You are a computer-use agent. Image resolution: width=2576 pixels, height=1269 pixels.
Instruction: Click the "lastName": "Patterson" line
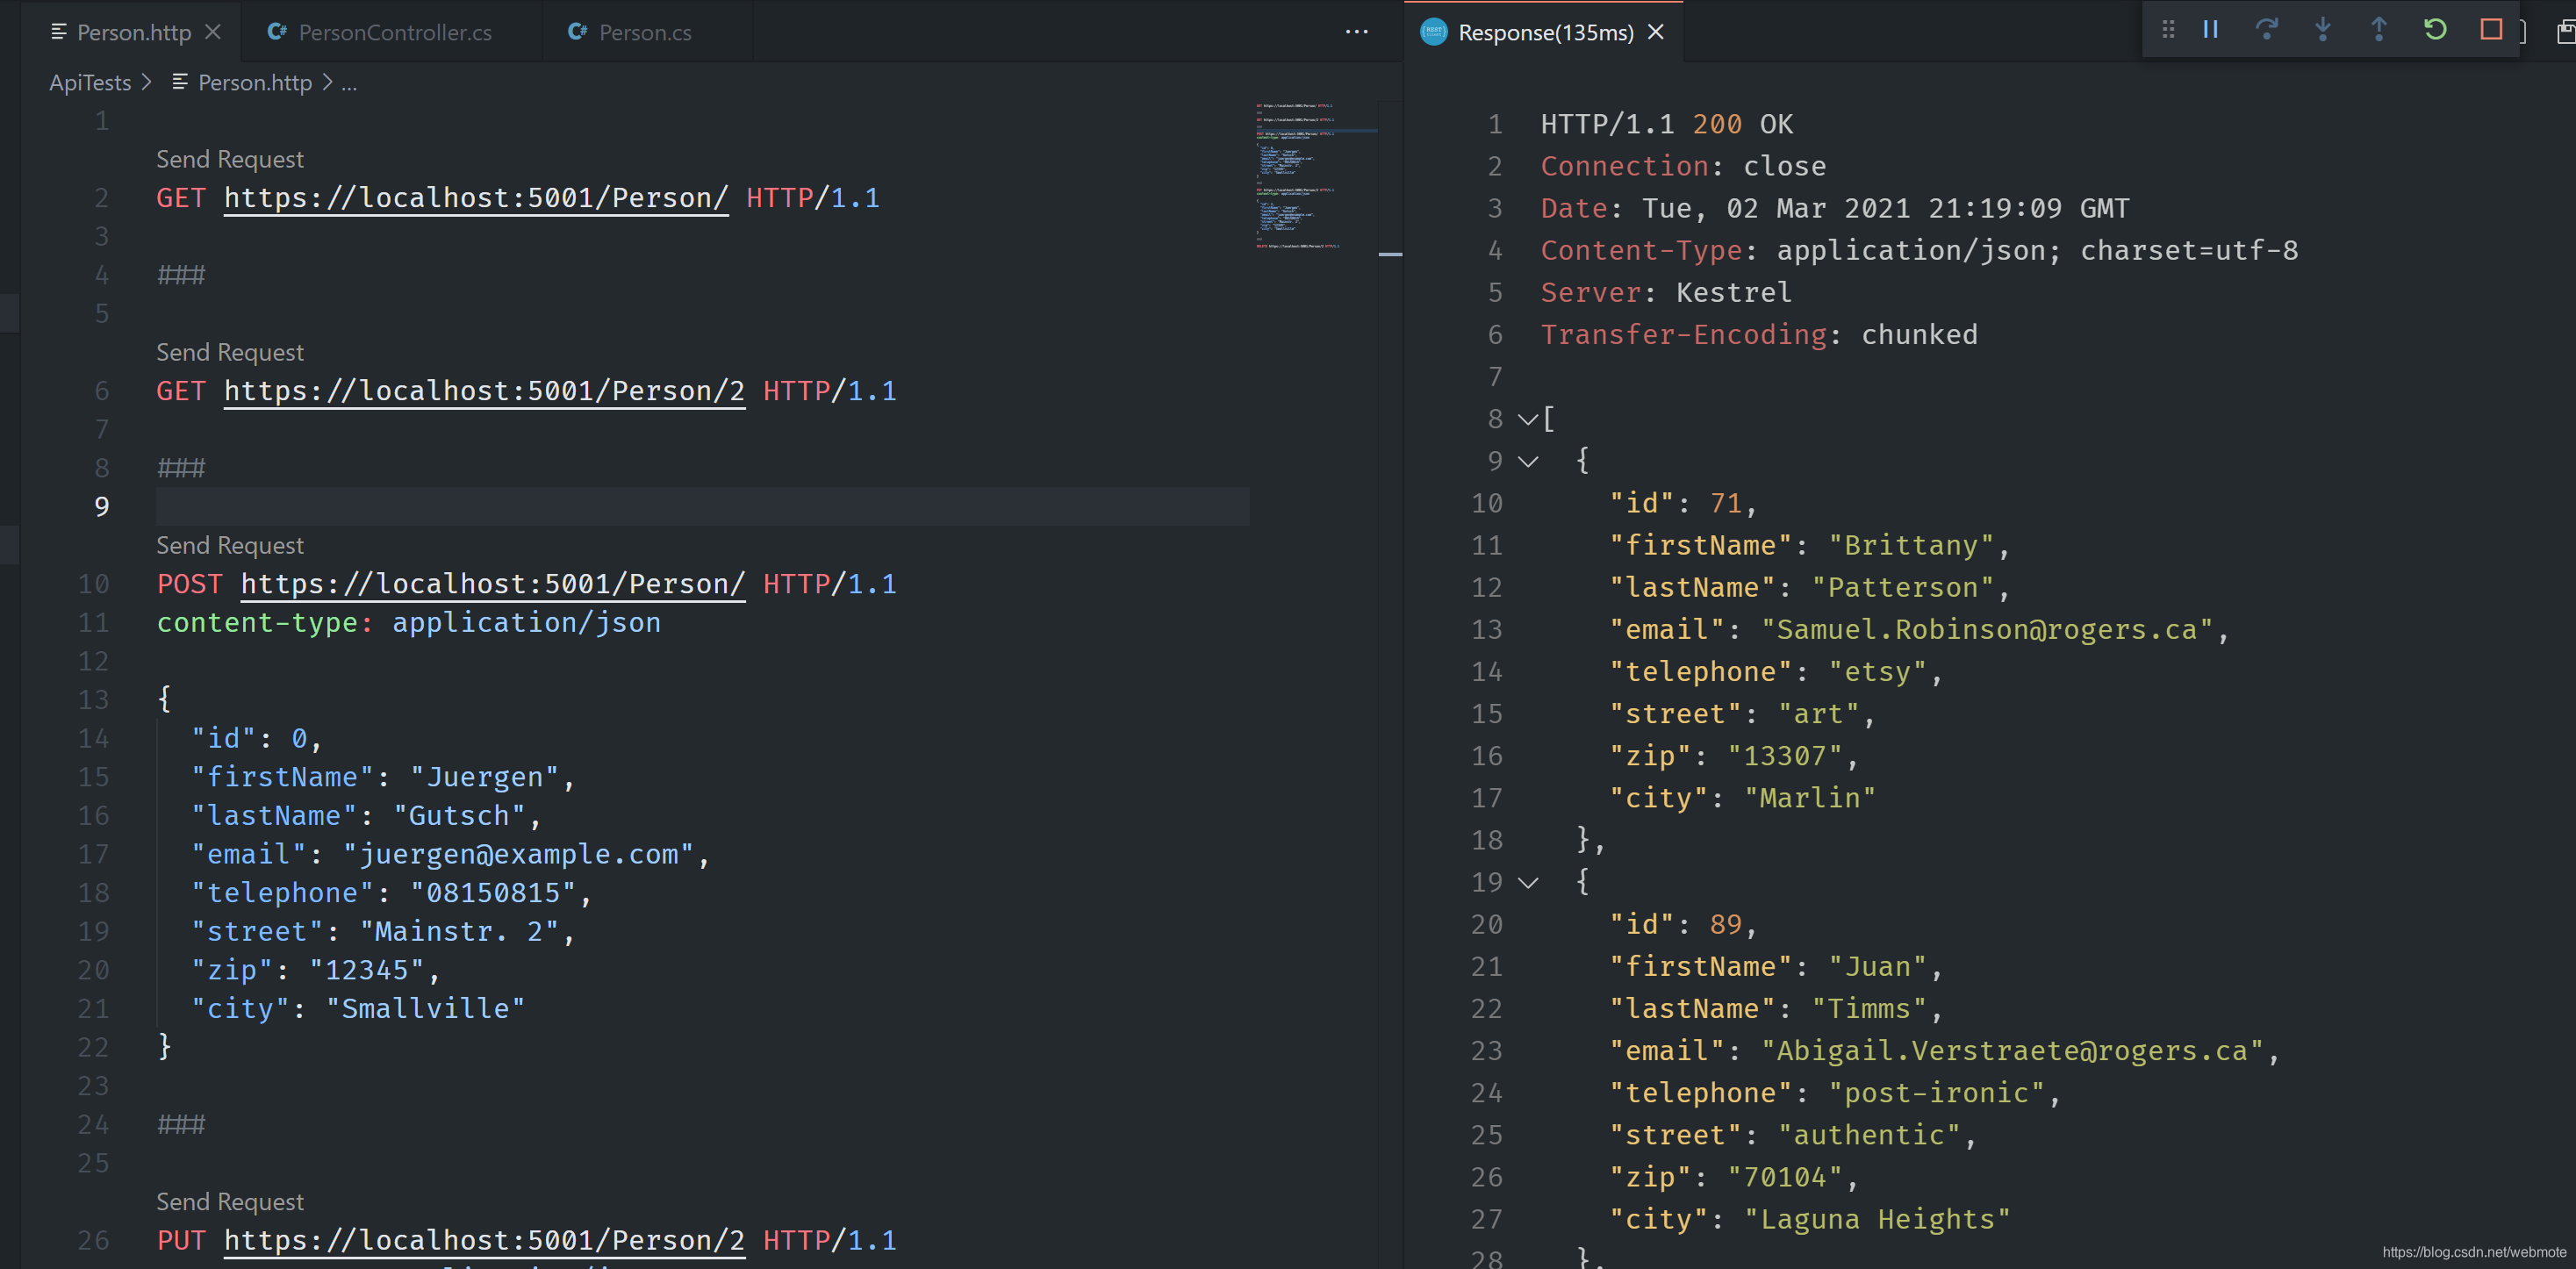point(1809,587)
